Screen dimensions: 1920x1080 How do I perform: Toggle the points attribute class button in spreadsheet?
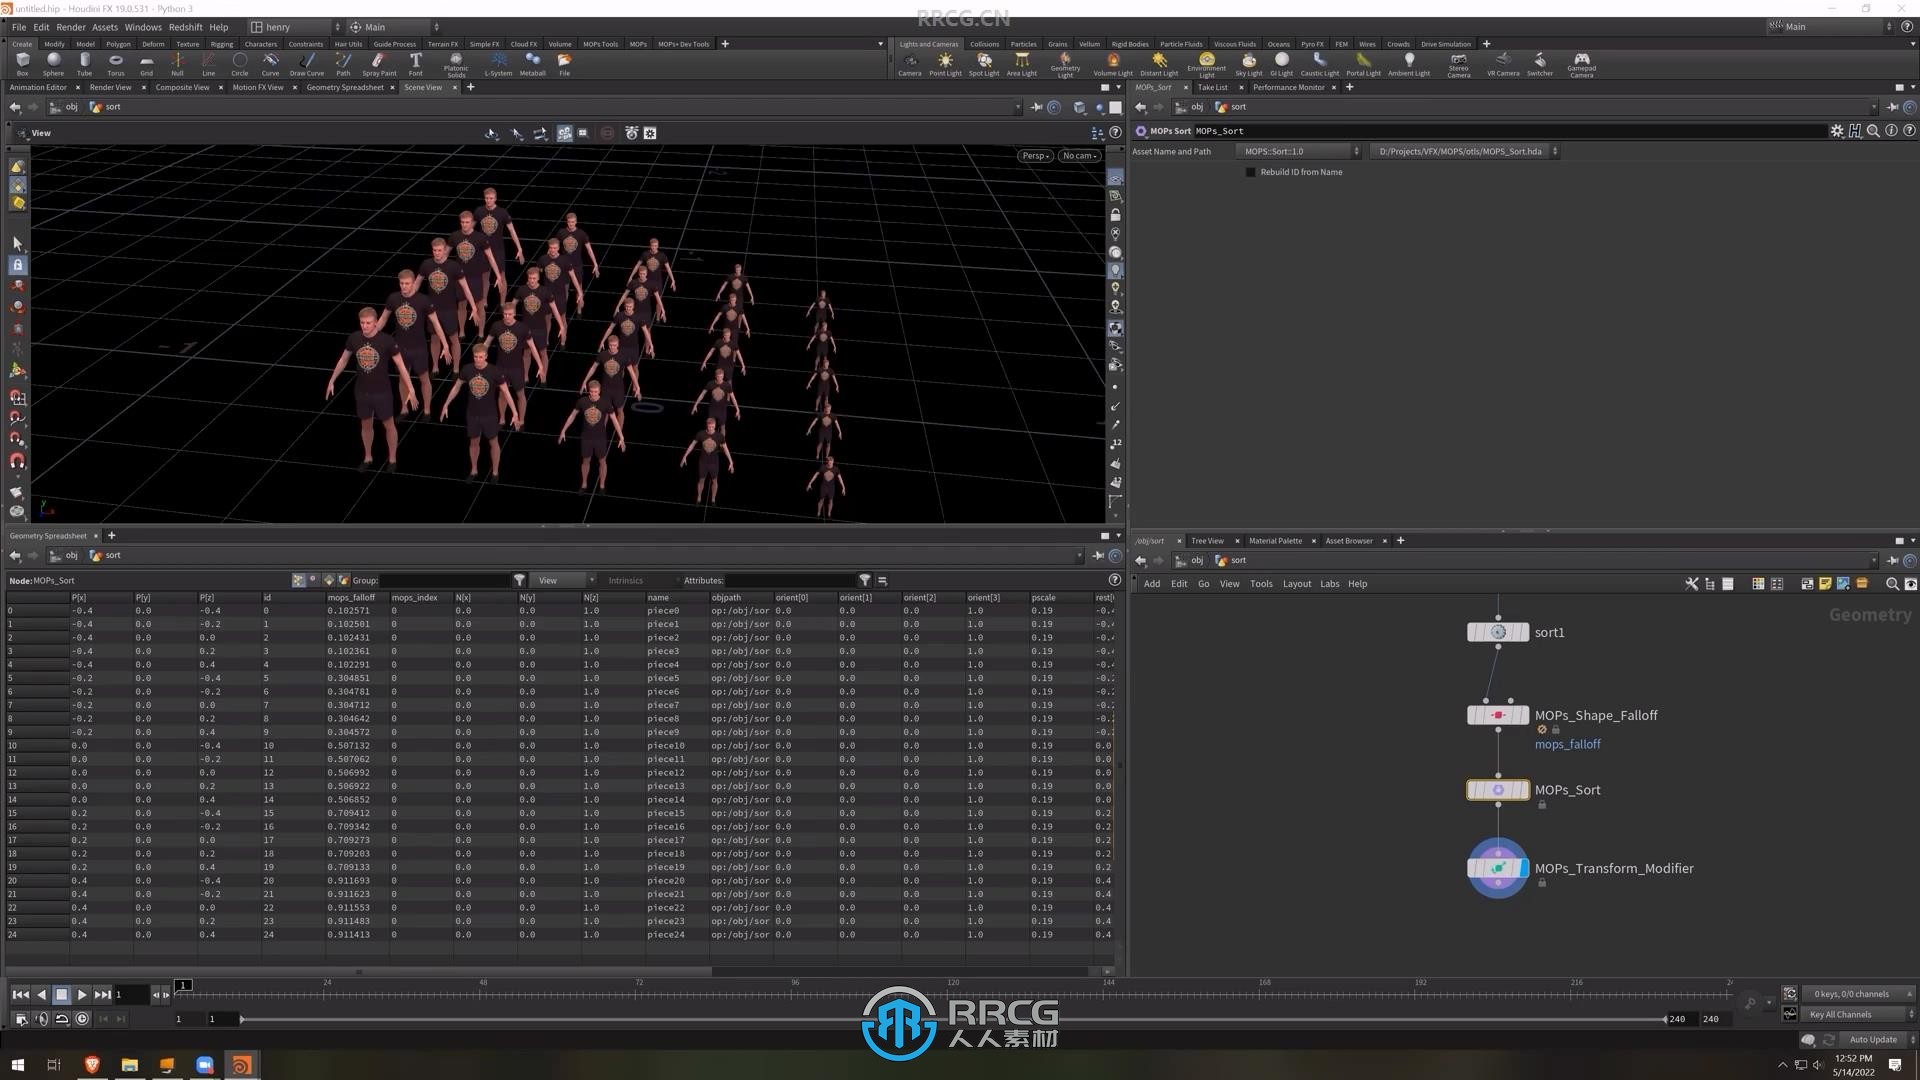tap(298, 580)
